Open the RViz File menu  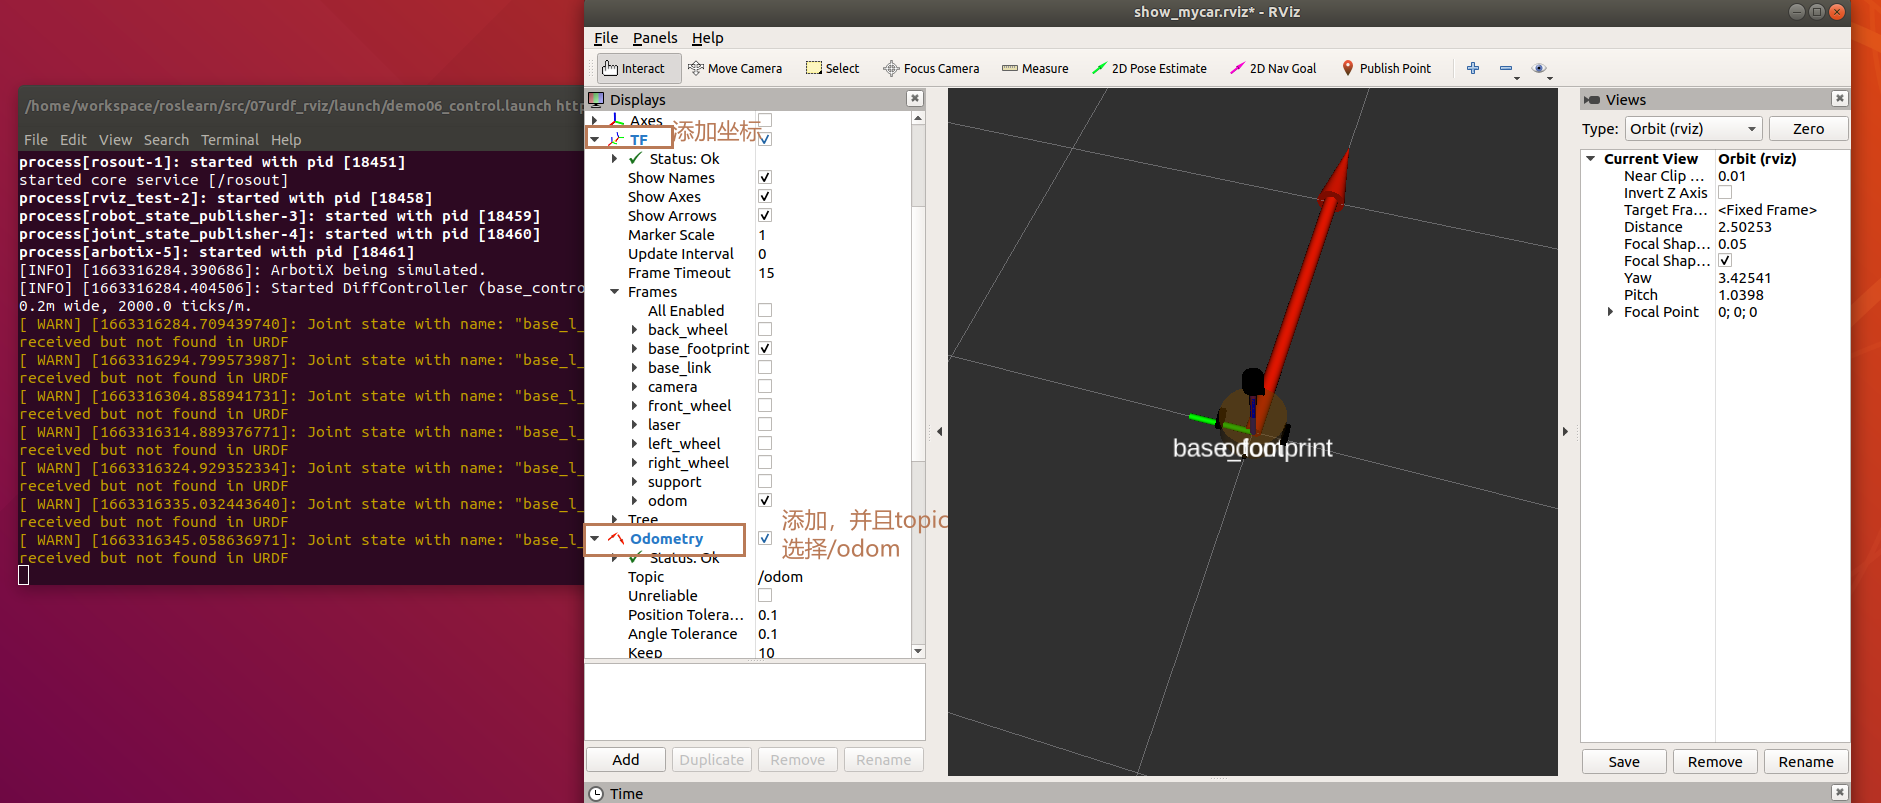[x=606, y=38]
